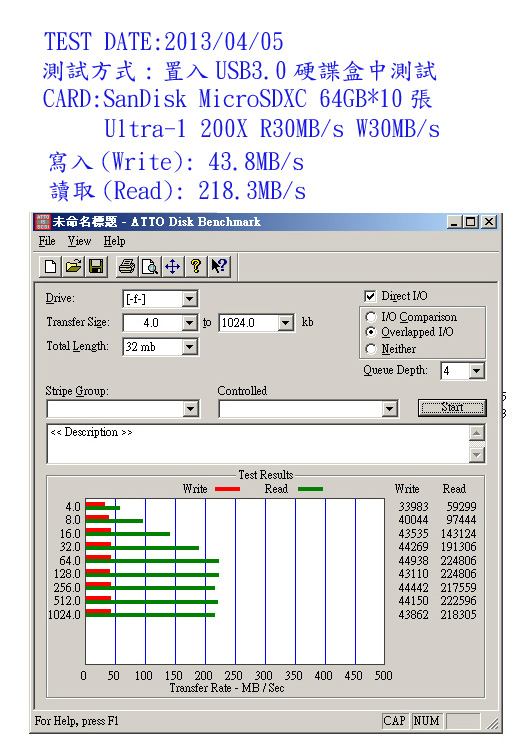Open the View menu
The height and width of the screenshot is (749, 520).
(x=79, y=241)
